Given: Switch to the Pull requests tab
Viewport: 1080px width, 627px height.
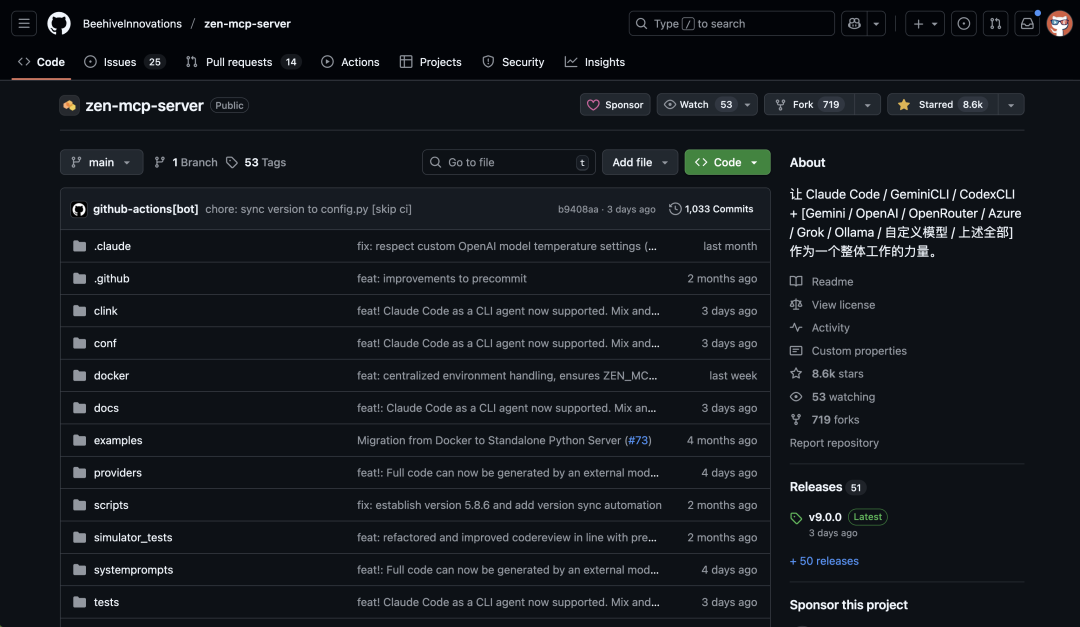Looking at the screenshot, I should pyautogui.click(x=243, y=62).
